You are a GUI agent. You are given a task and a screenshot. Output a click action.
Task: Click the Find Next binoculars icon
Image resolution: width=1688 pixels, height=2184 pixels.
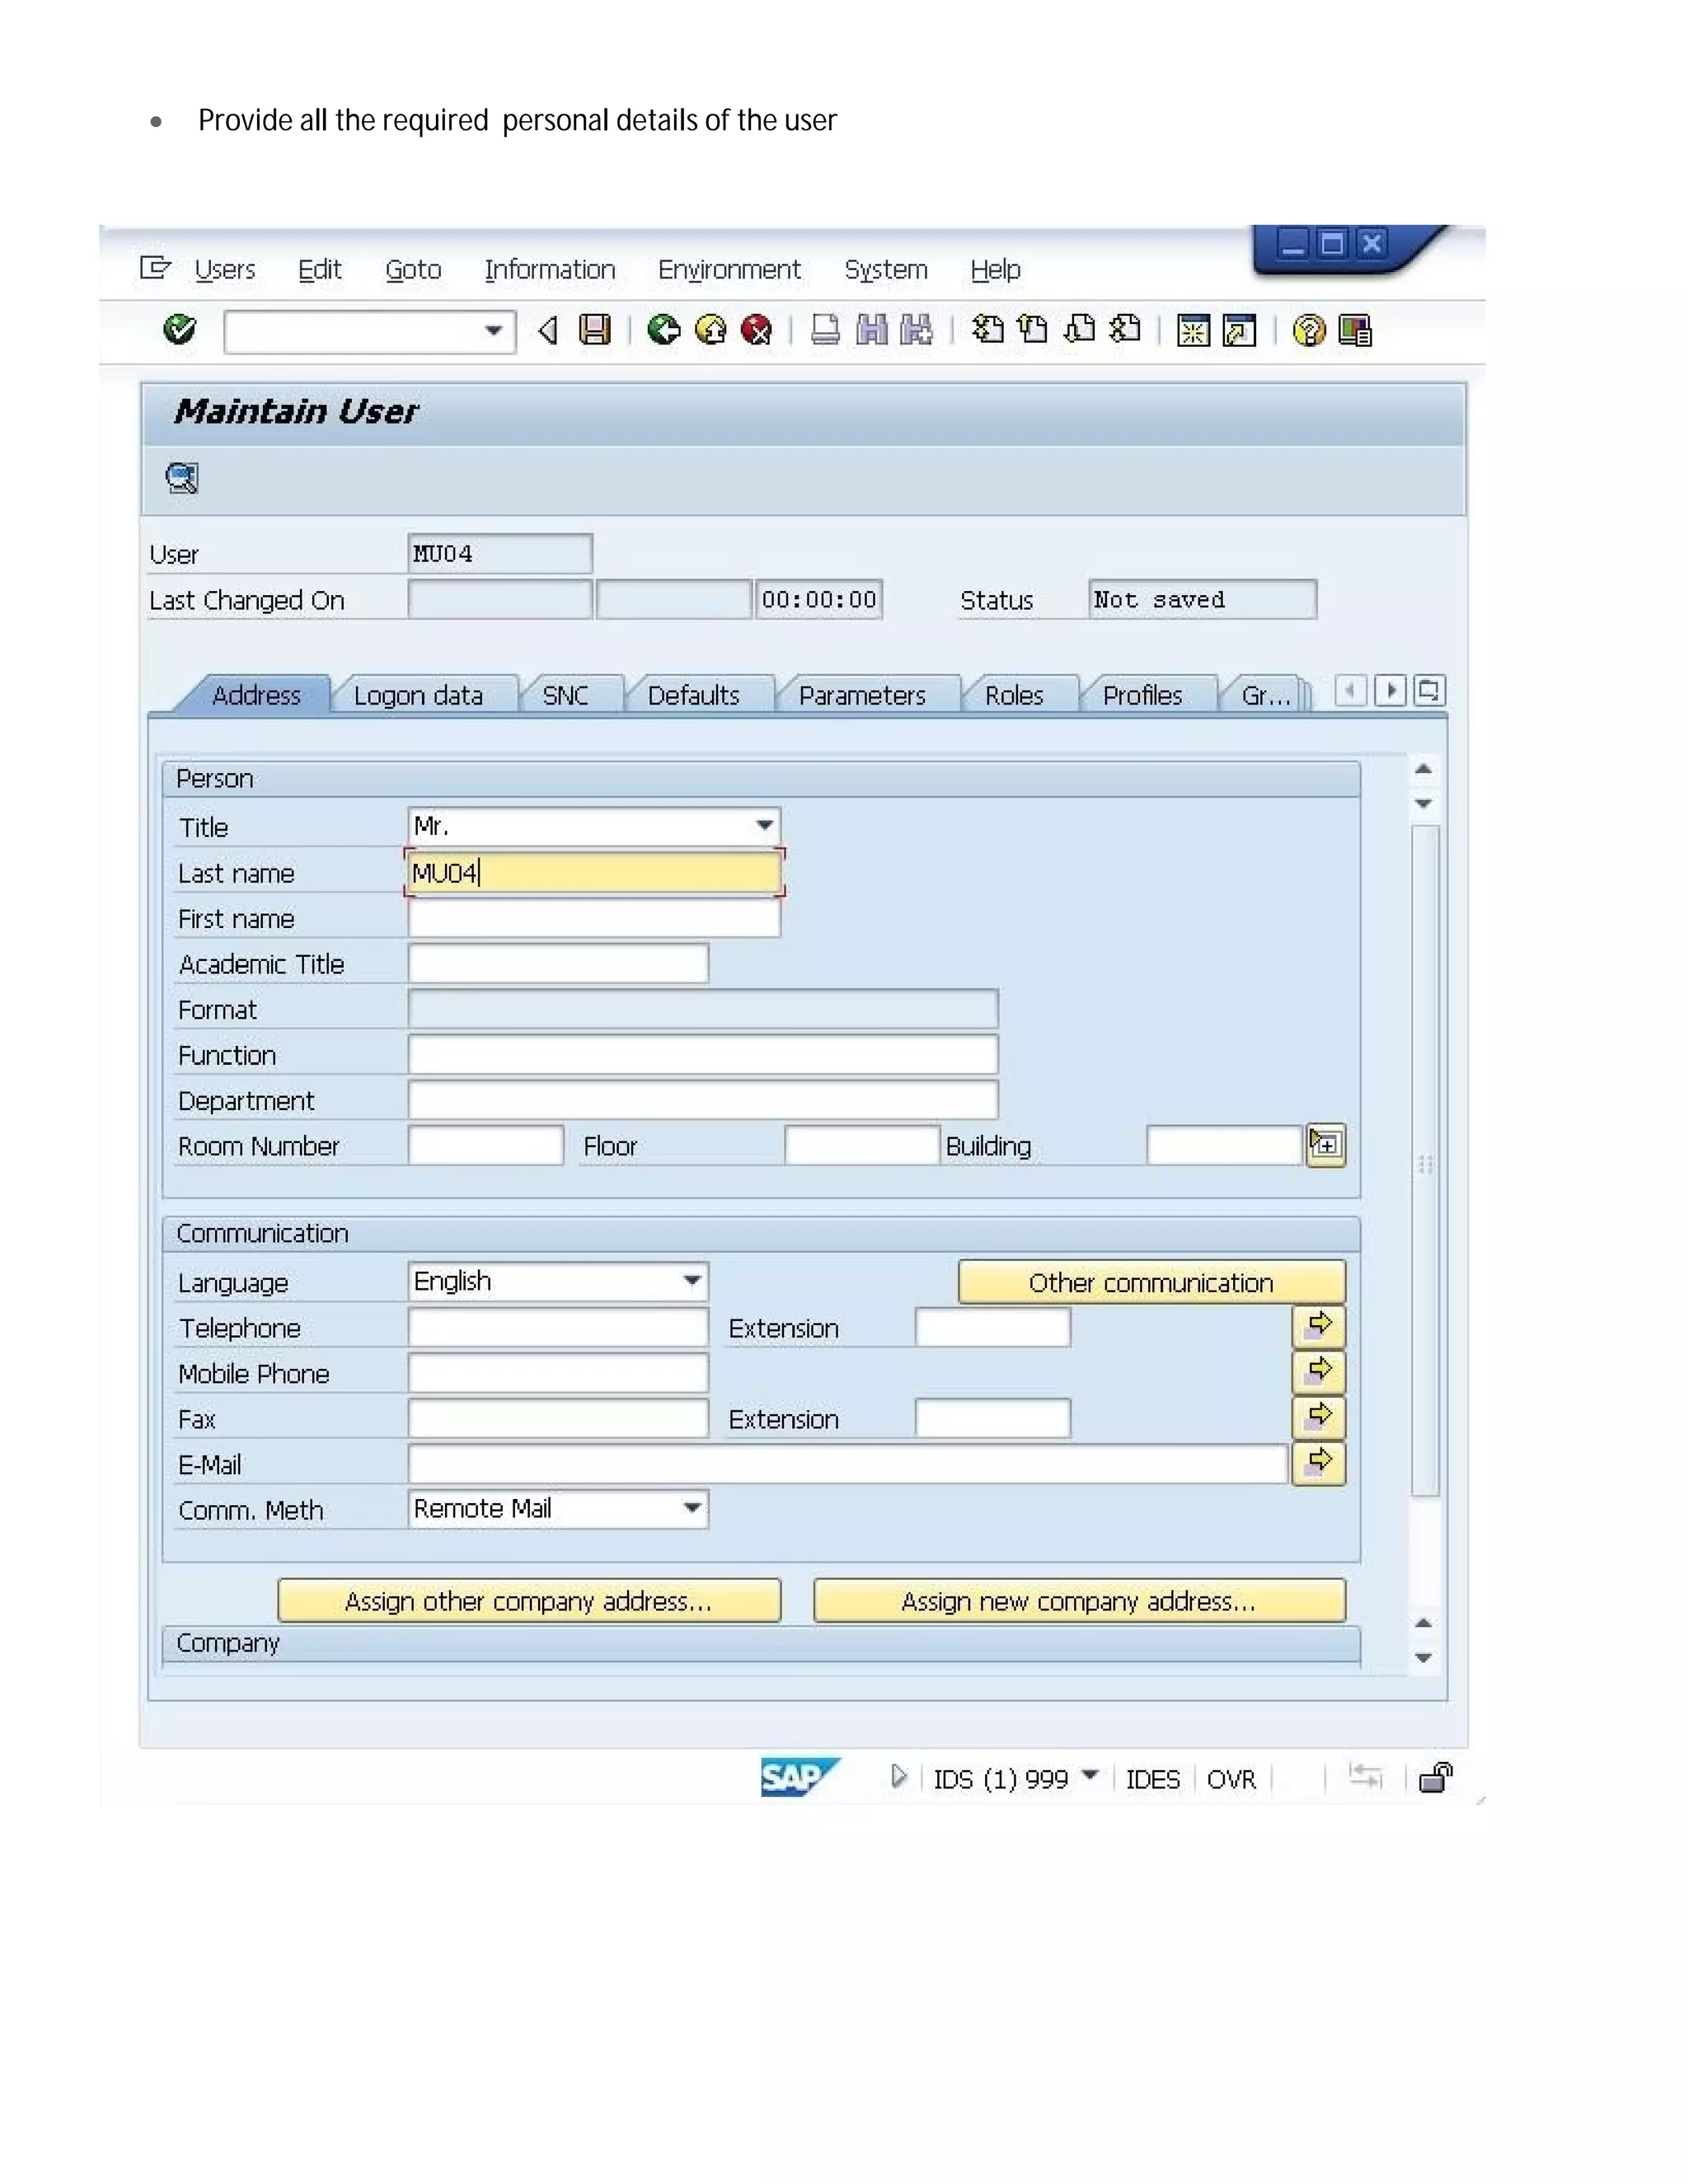pos(917,329)
